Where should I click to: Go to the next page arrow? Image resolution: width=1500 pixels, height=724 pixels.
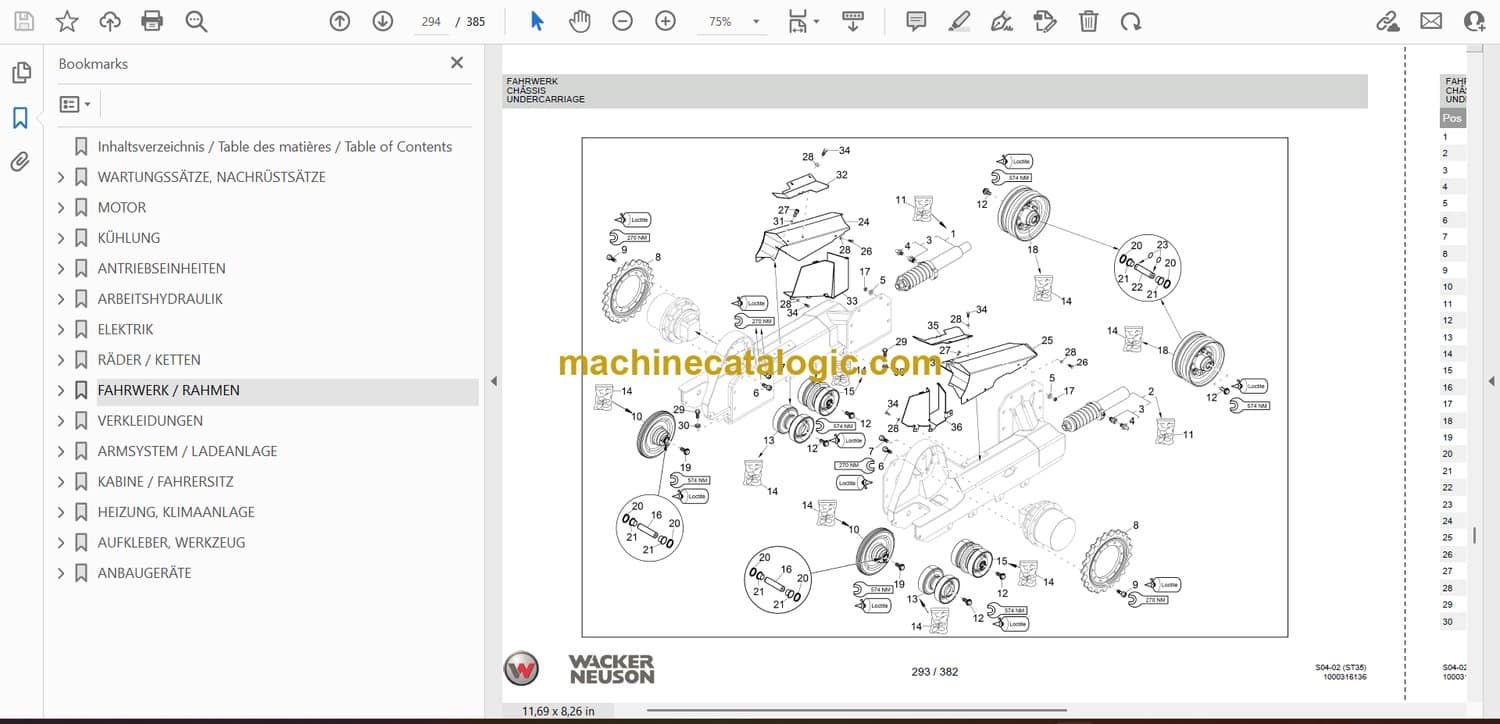(x=383, y=21)
